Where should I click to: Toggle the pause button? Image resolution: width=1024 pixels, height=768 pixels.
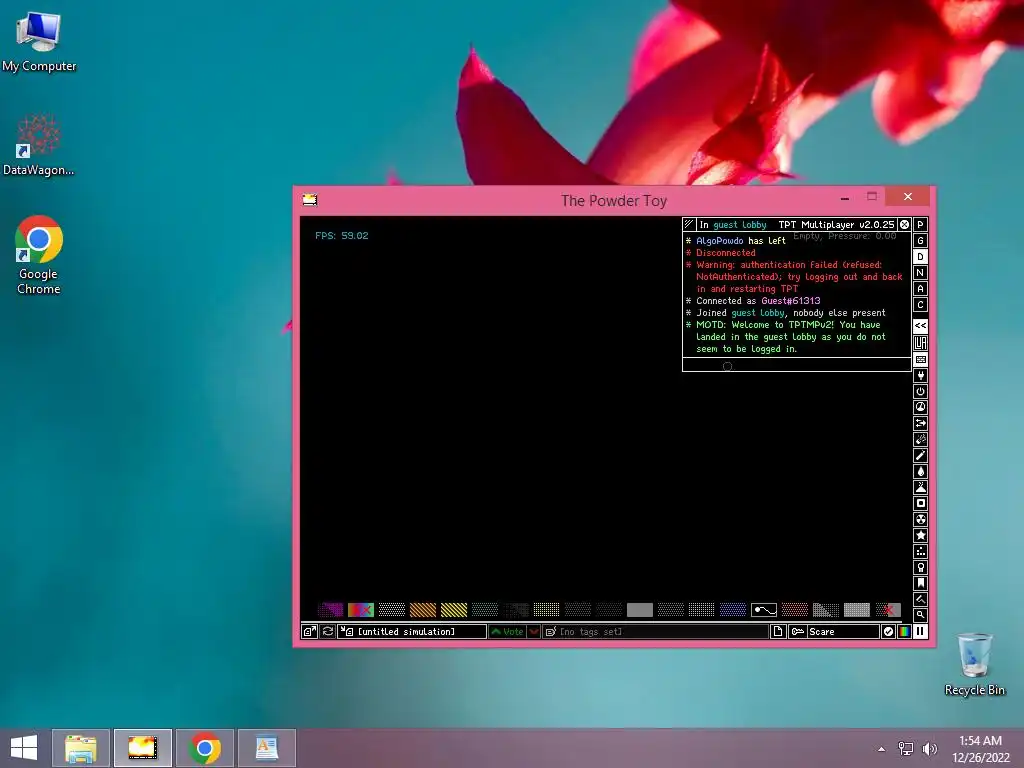coord(920,632)
